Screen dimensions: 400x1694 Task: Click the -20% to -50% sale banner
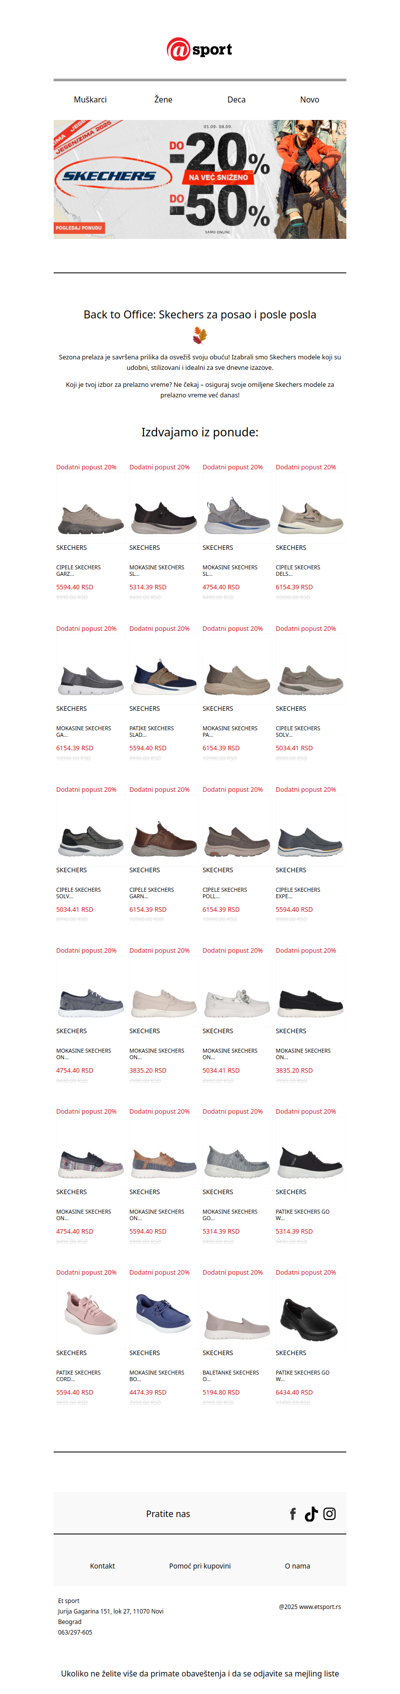(200, 179)
